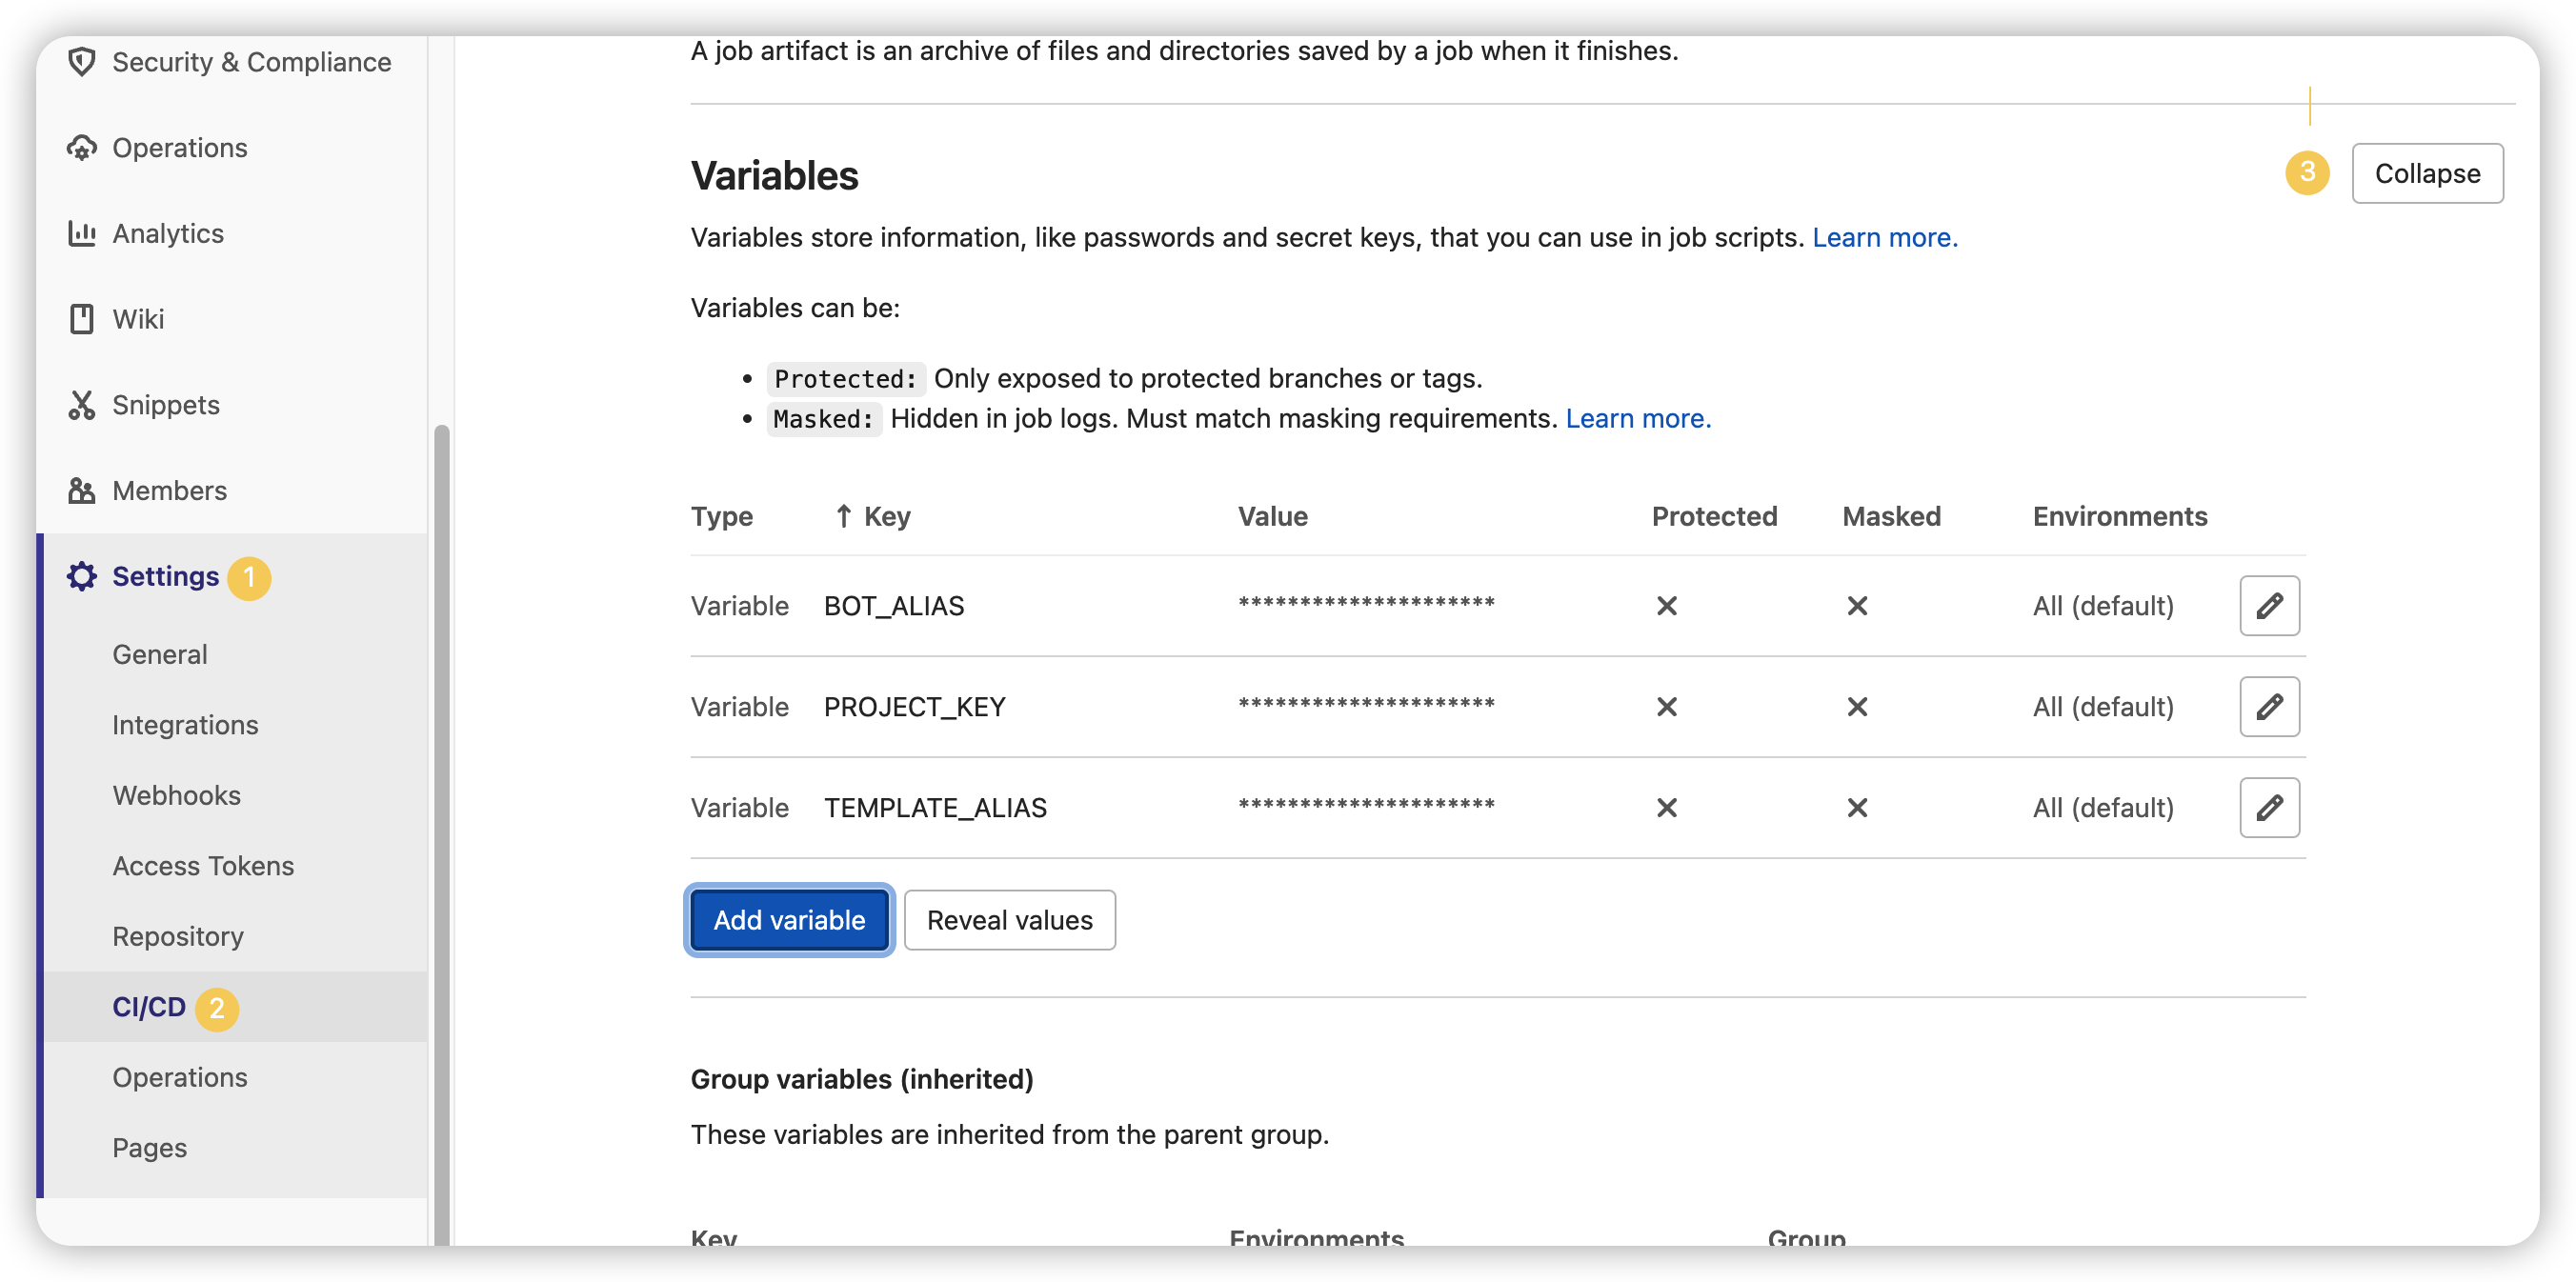Edit the BOT_ALIAS variable with pencil icon
Image resolution: width=2576 pixels, height=1282 pixels.
click(x=2269, y=605)
